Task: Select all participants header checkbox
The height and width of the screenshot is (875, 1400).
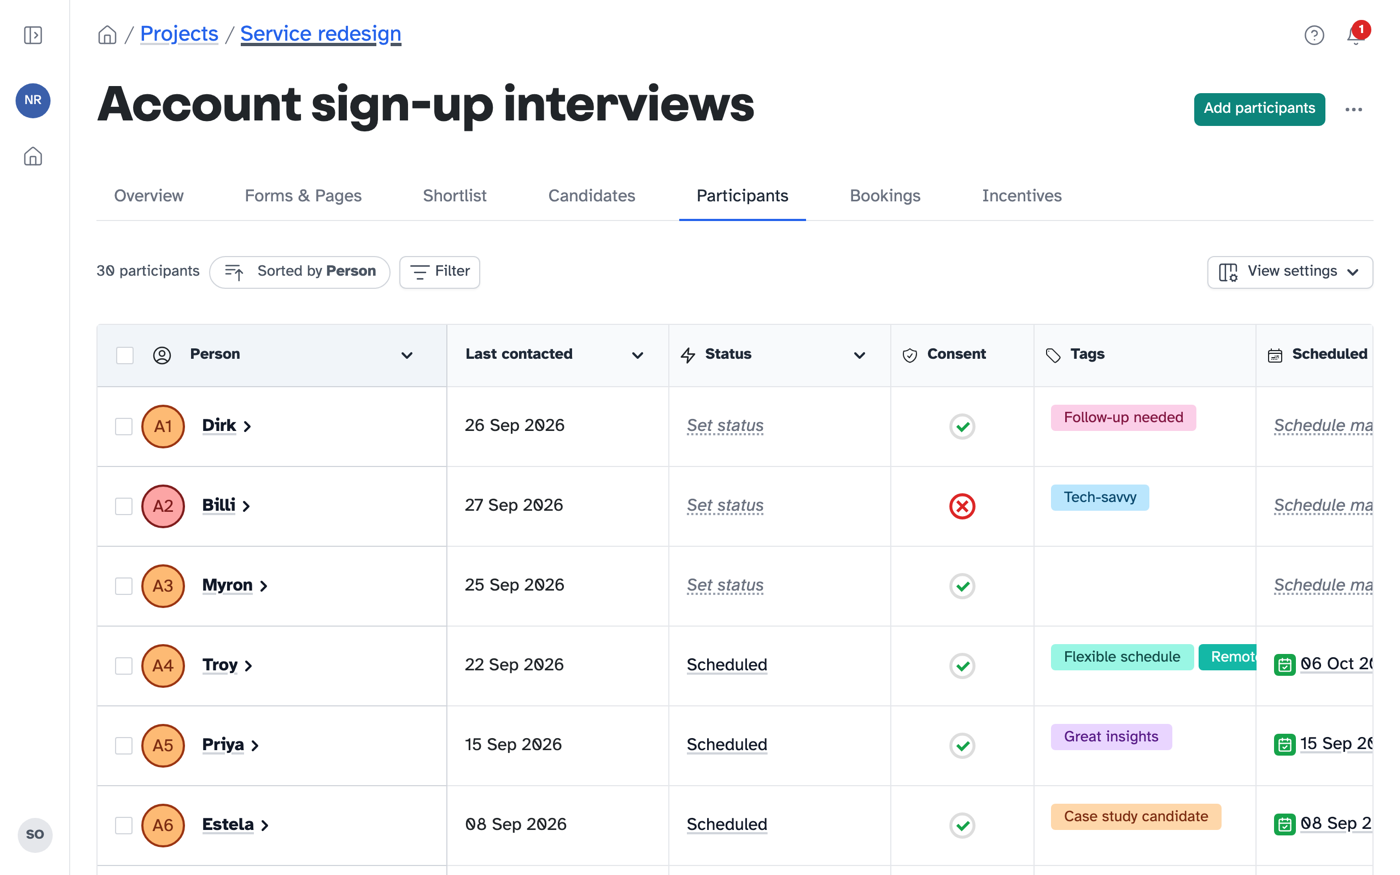Action: pyautogui.click(x=125, y=355)
